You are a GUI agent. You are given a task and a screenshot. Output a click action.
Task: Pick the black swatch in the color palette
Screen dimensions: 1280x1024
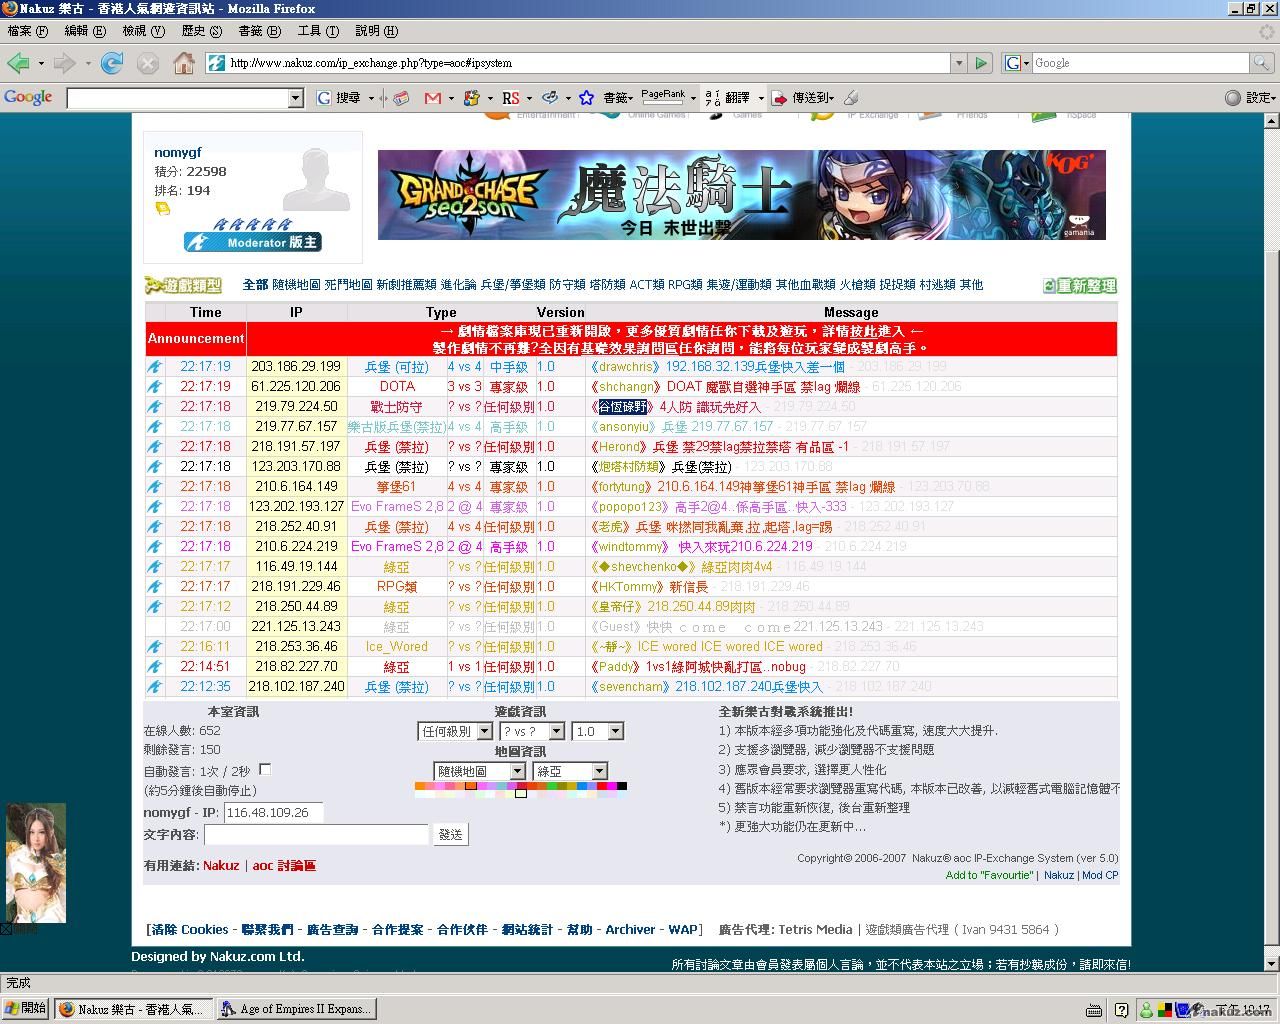click(622, 786)
